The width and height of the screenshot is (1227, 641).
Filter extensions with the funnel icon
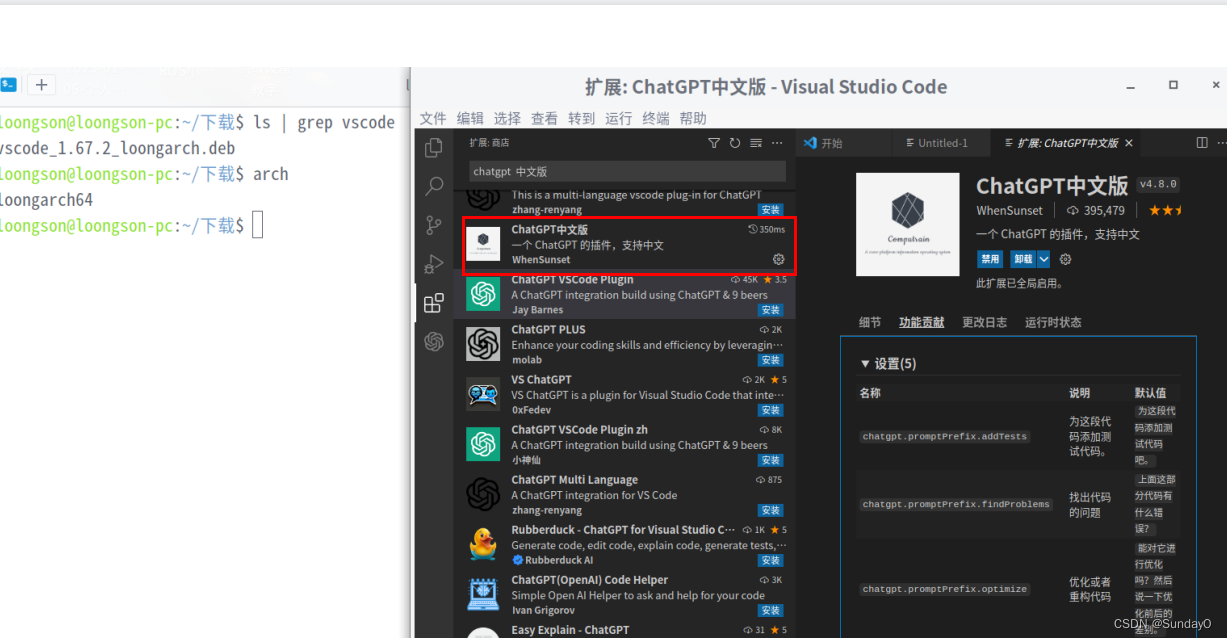click(x=714, y=143)
